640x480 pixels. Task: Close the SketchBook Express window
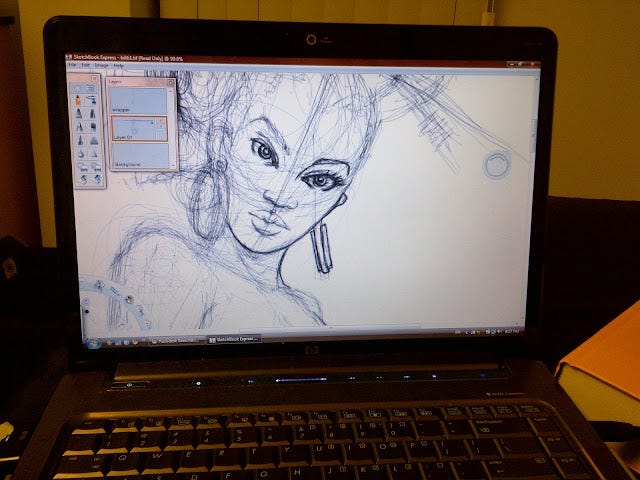click(533, 64)
